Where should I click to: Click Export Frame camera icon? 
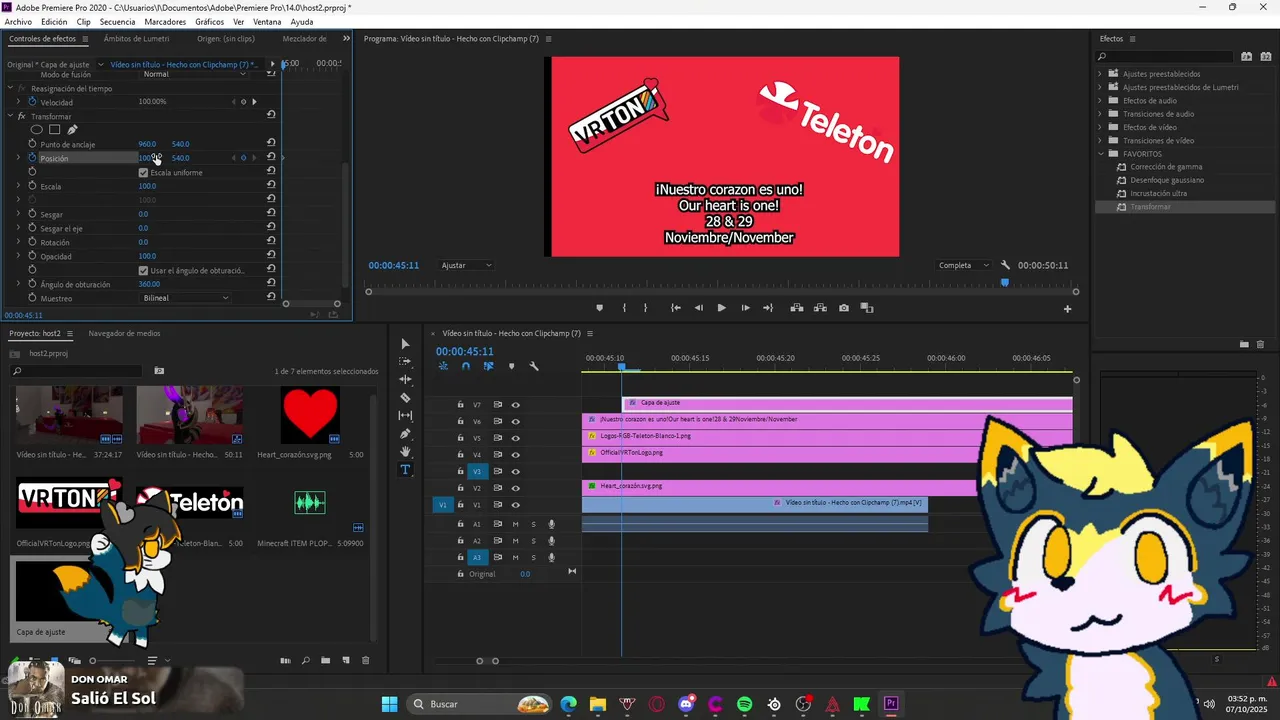tap(845, 308)
